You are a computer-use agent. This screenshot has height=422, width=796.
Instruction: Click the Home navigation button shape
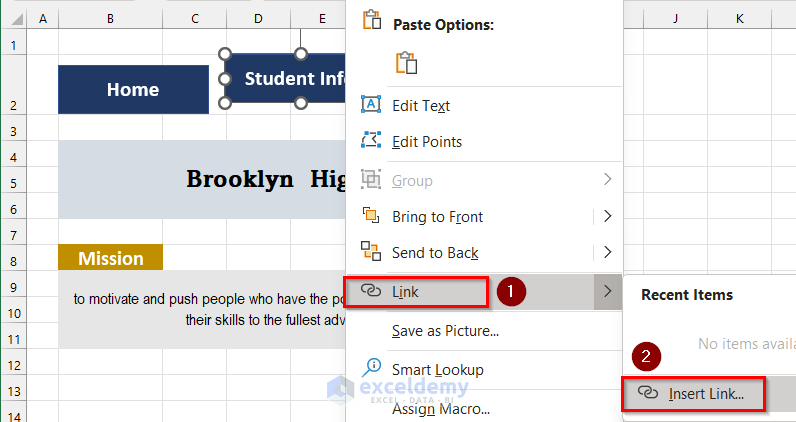pyautogui.click(x=133, y=89)
